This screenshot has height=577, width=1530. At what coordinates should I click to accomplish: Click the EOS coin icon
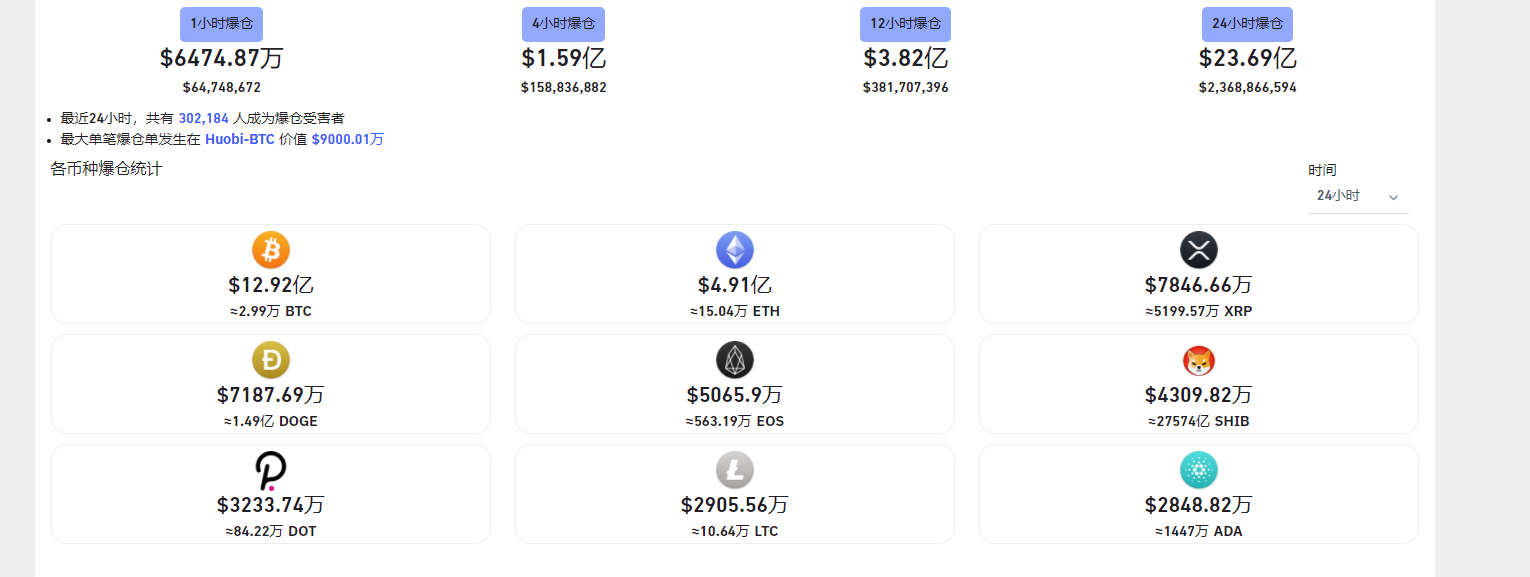pos(735,360)
